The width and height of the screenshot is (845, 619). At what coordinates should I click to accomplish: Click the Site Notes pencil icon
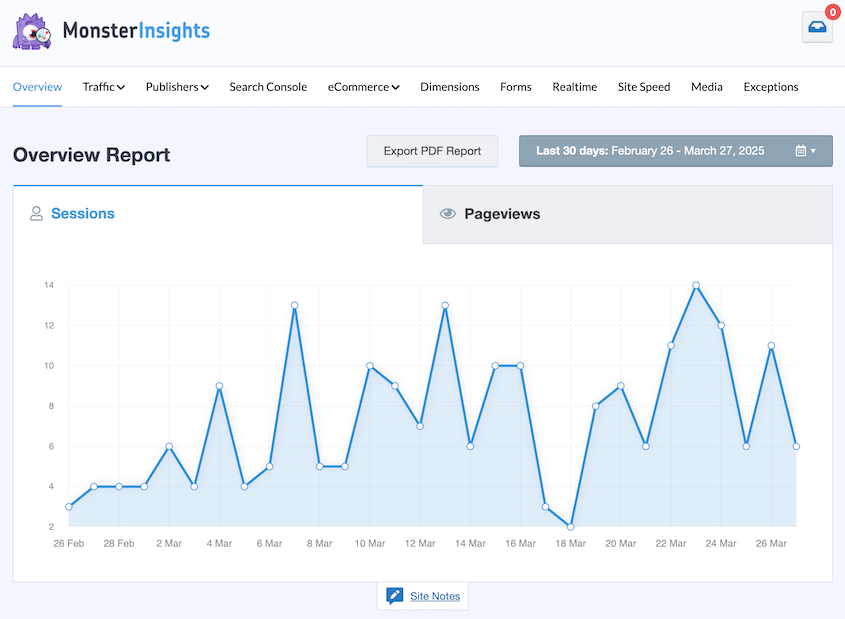395,596
